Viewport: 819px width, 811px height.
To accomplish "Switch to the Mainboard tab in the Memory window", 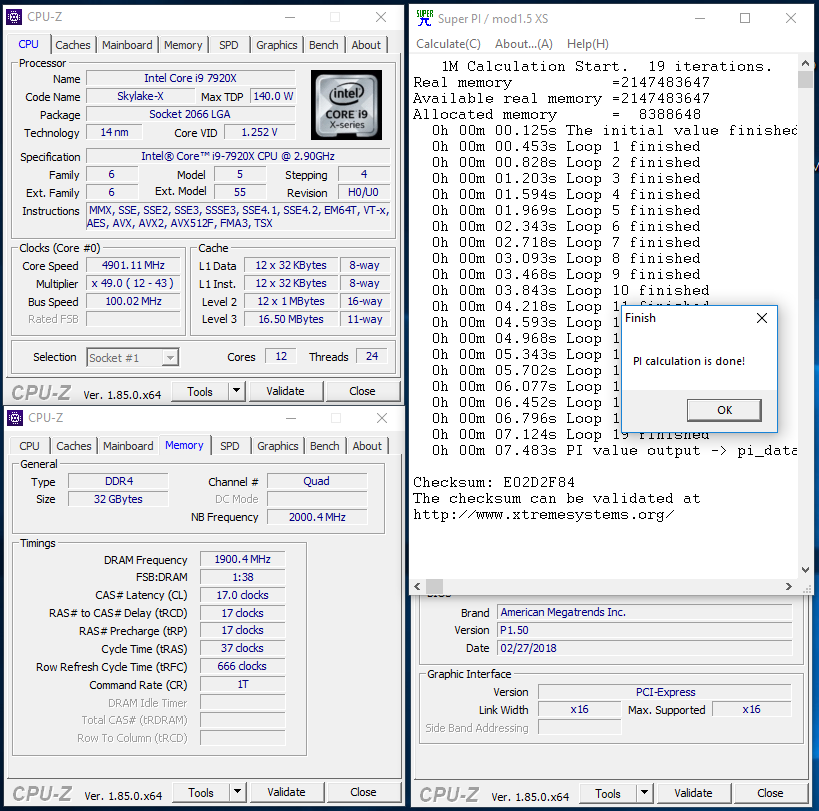I will tap(128, 446).
